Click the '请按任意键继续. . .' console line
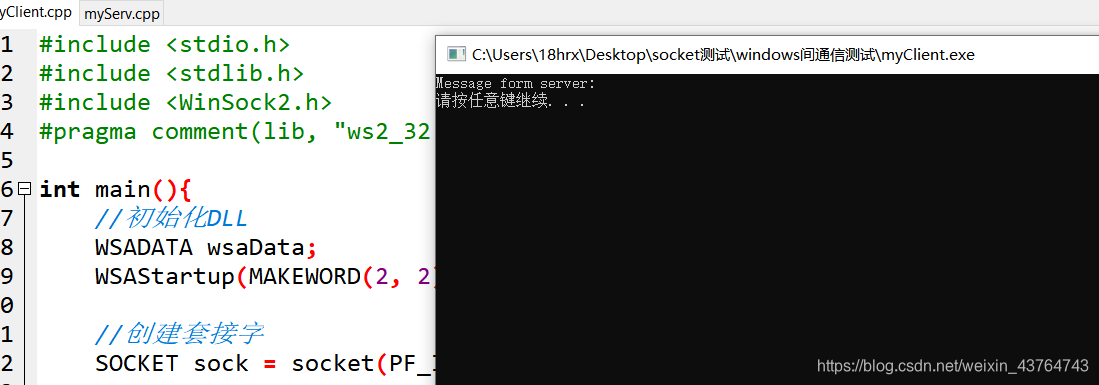This screenshot has width=1099, height=385. [x=510, y=101]
